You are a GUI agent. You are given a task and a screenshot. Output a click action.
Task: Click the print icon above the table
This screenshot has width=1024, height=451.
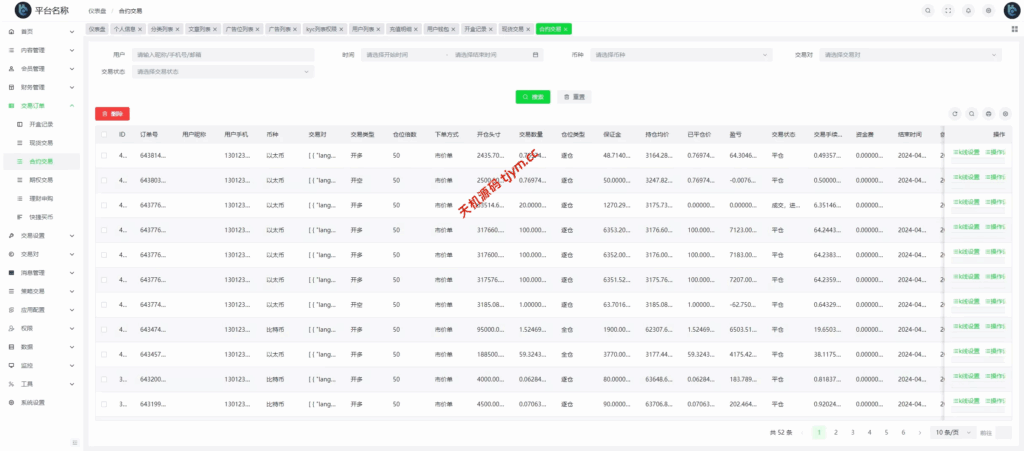989,114
